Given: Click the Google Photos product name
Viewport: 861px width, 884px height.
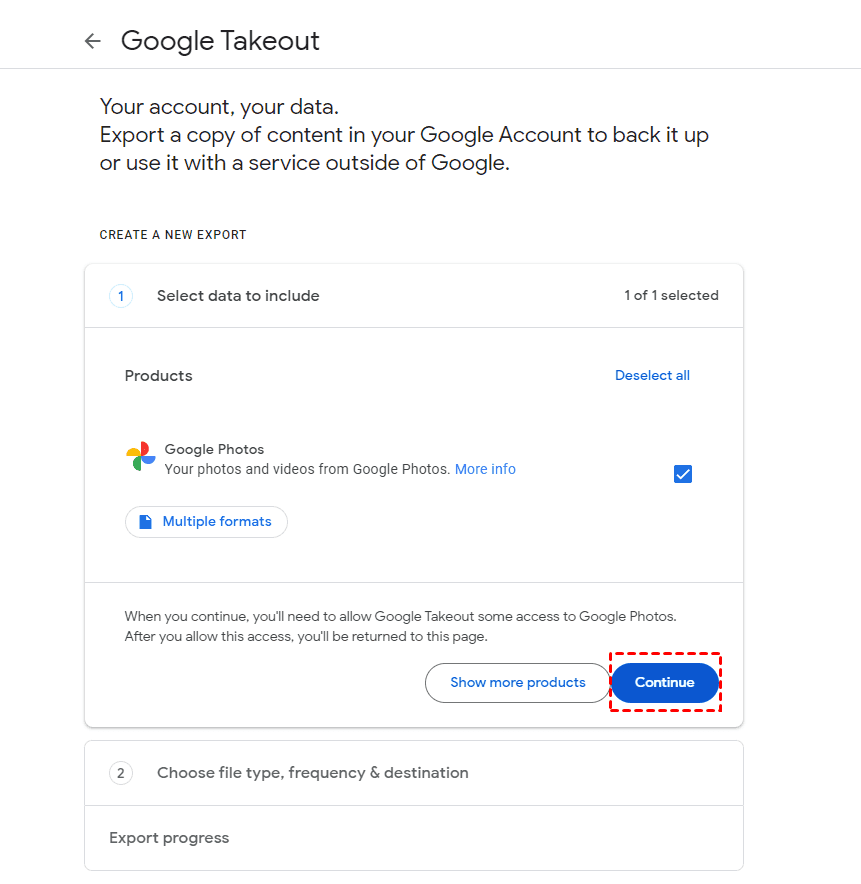Looking at the screenshot, I should pyautogui.click(x=214, y=450).
